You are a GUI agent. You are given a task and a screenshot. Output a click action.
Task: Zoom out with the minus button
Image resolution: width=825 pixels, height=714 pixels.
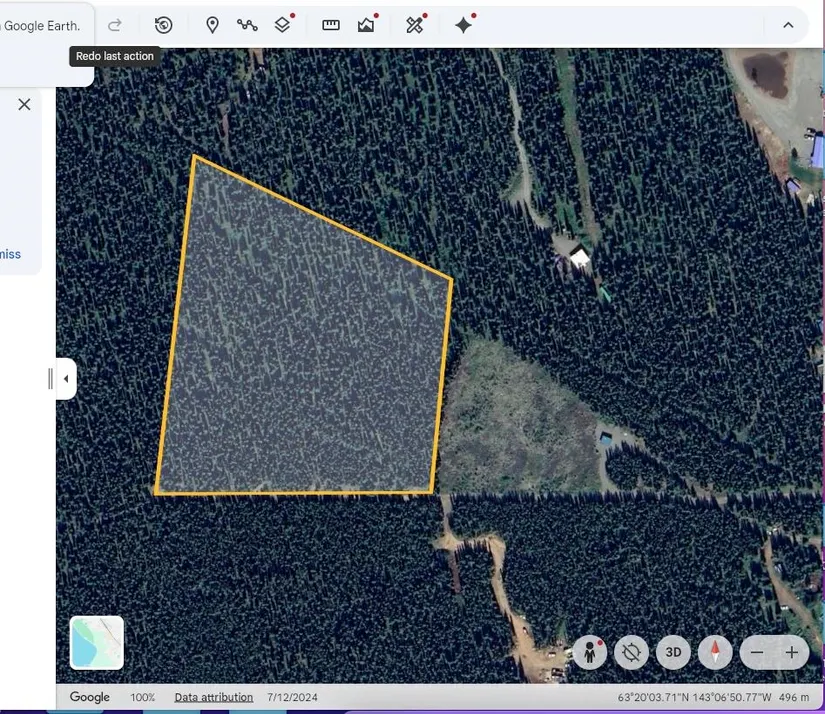757,653
